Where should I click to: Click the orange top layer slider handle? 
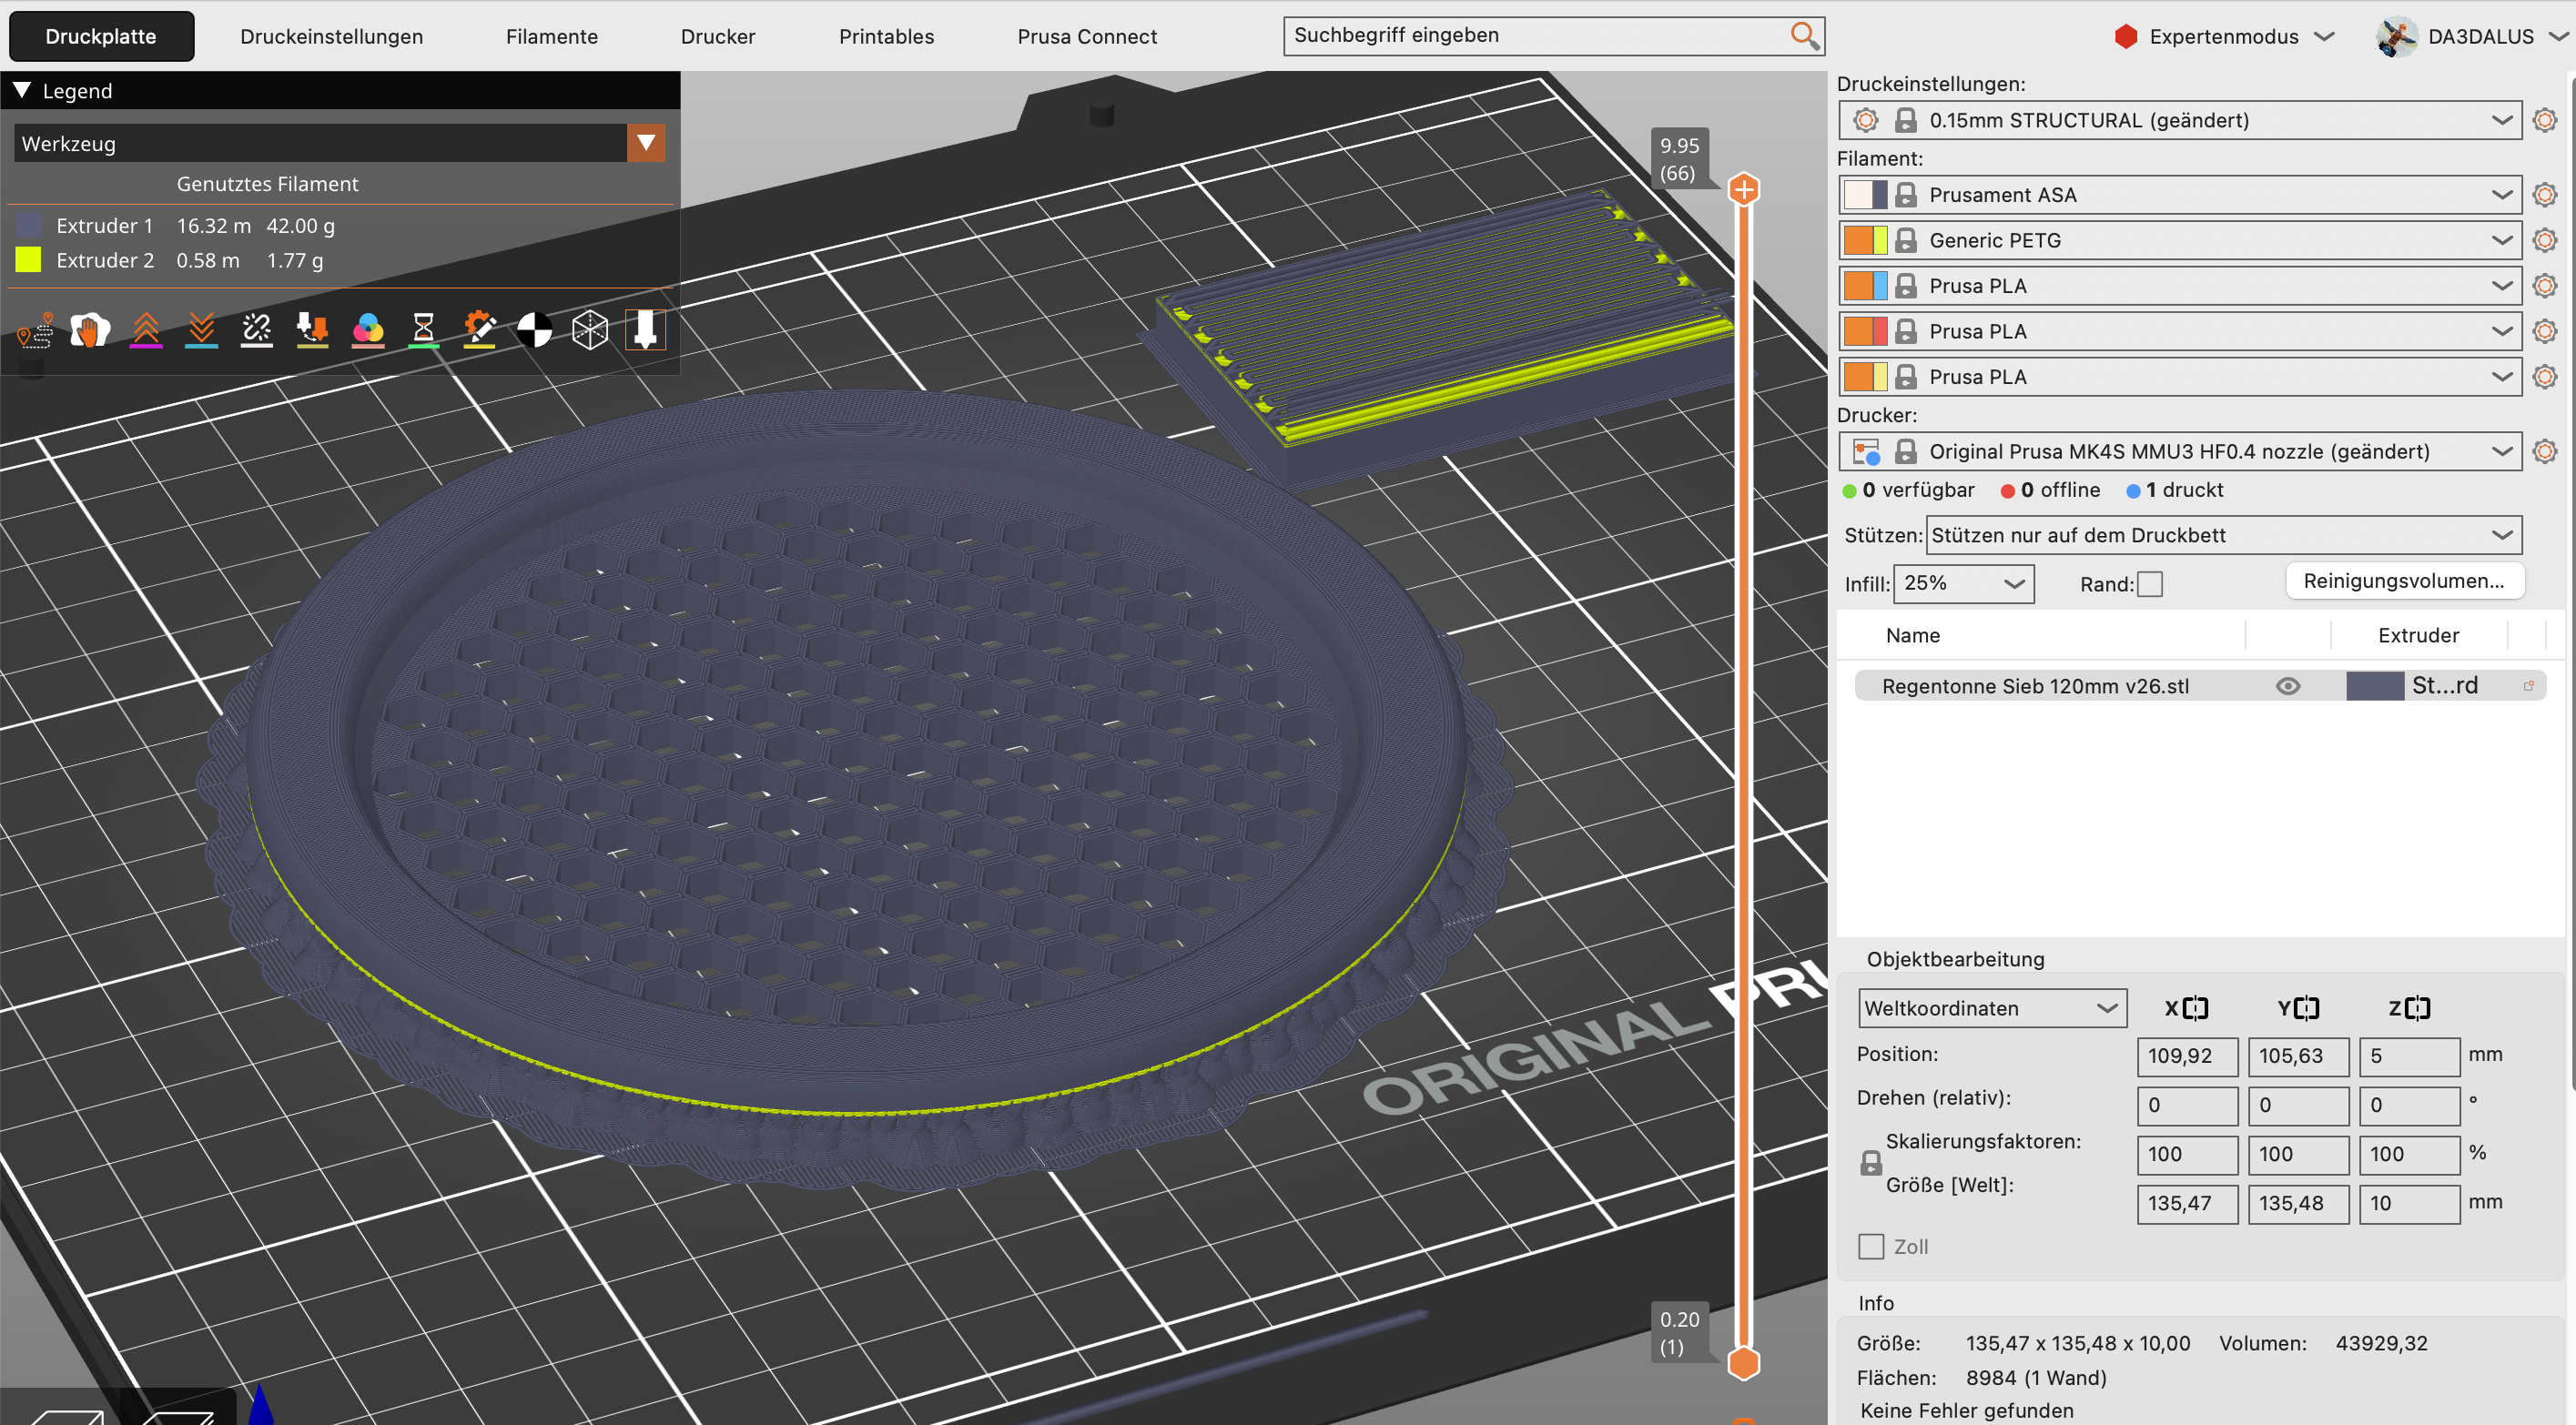click(1744, 189)
